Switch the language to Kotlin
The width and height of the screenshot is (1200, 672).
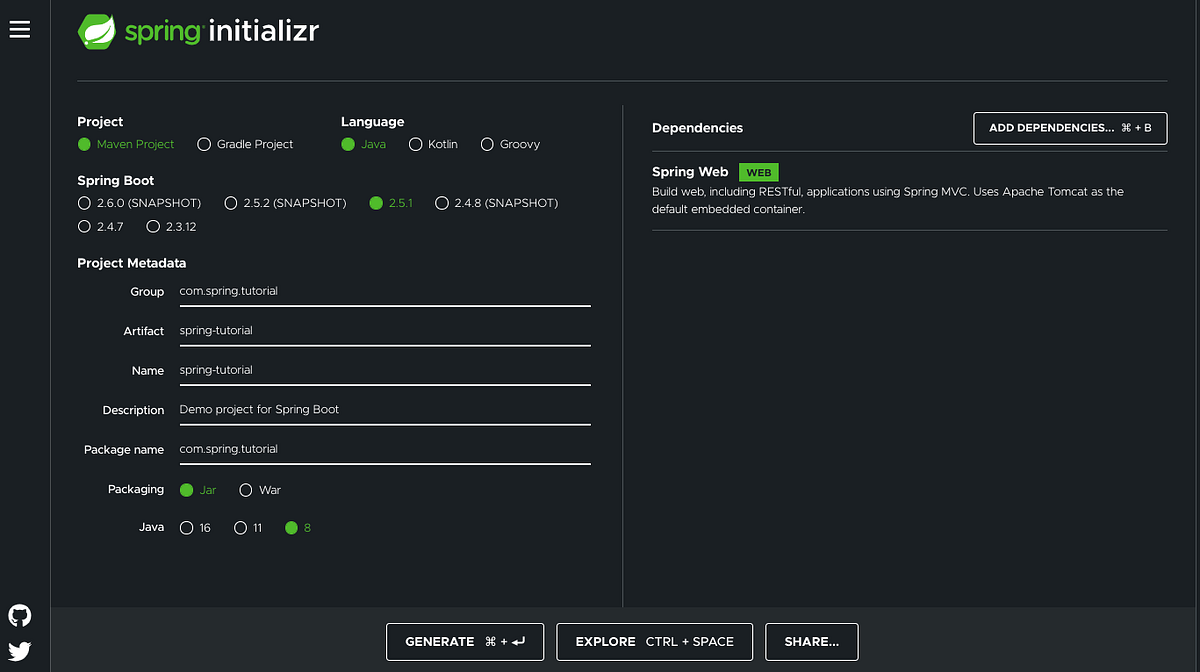point(415,144)
